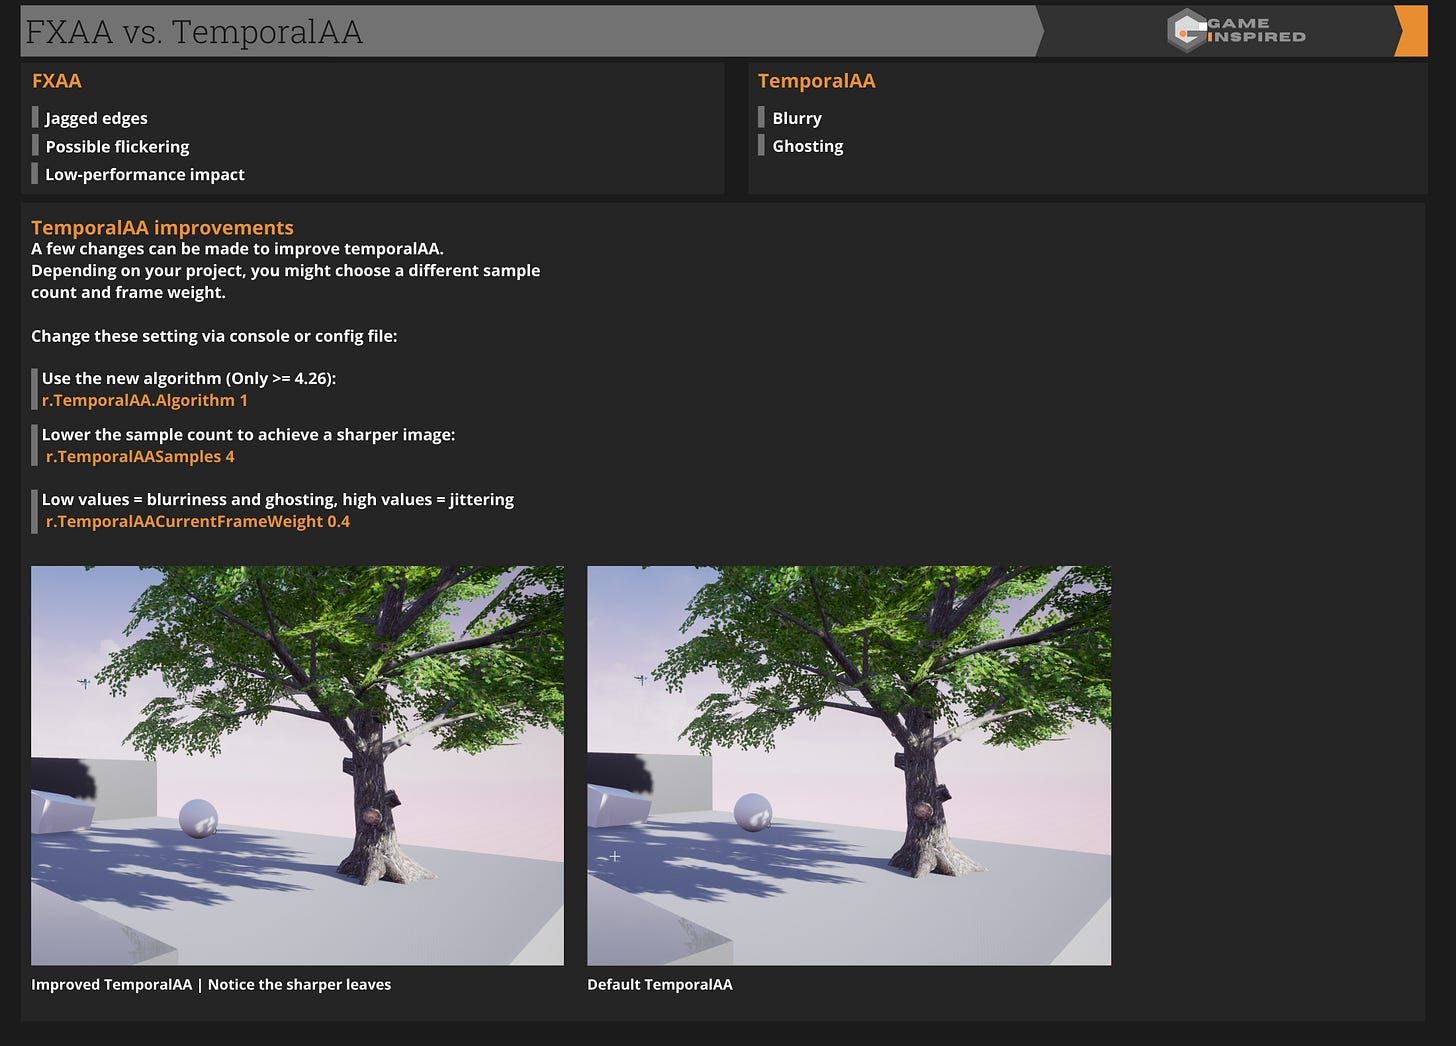Open the TemporalAA improvements heading

tap(163, 227)
